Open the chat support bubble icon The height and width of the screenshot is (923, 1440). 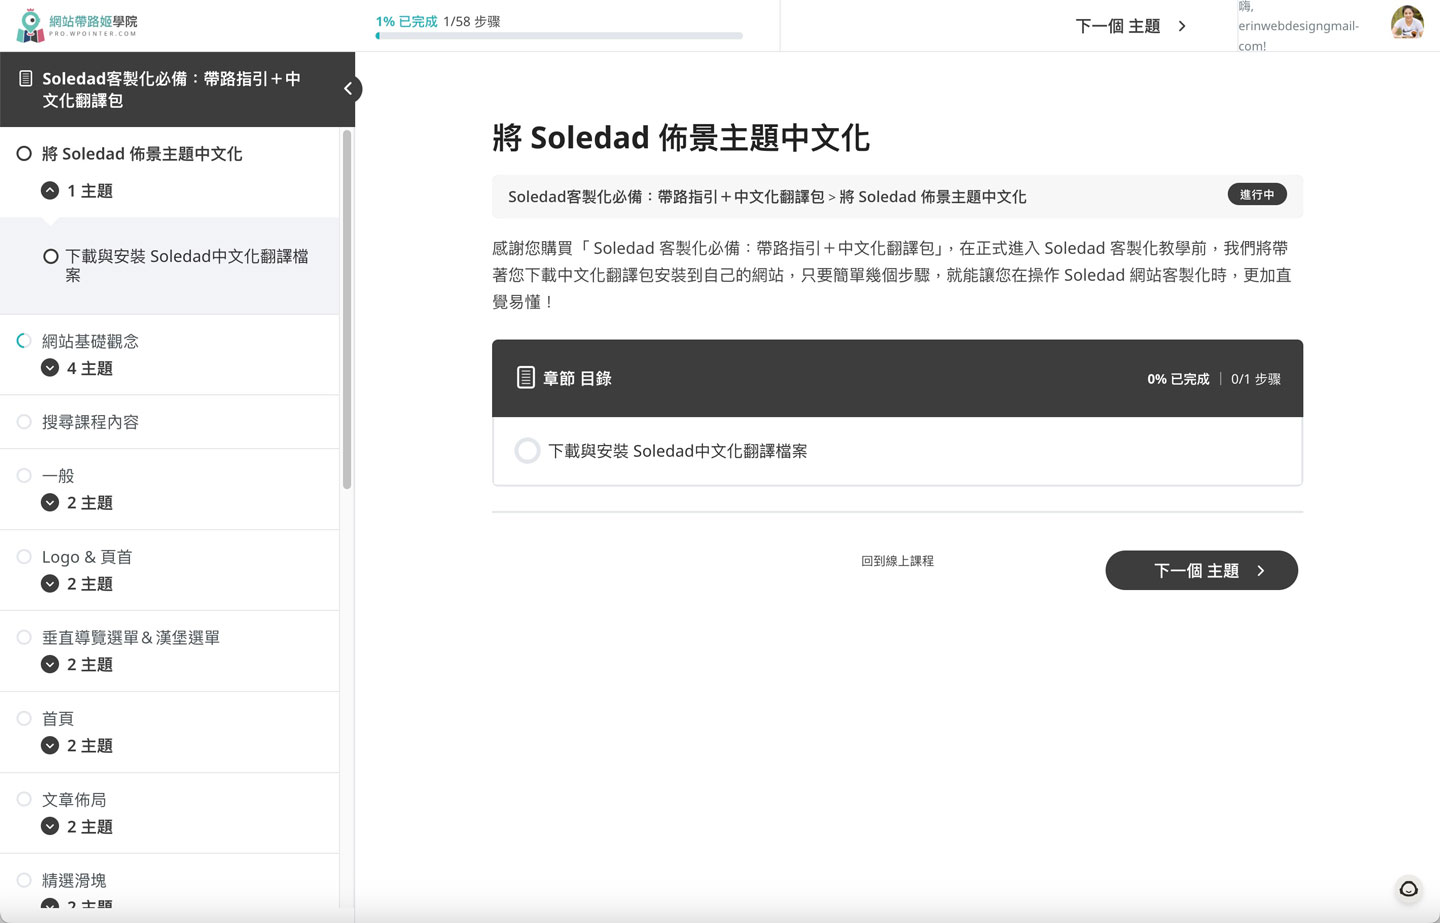point(1409,889)
